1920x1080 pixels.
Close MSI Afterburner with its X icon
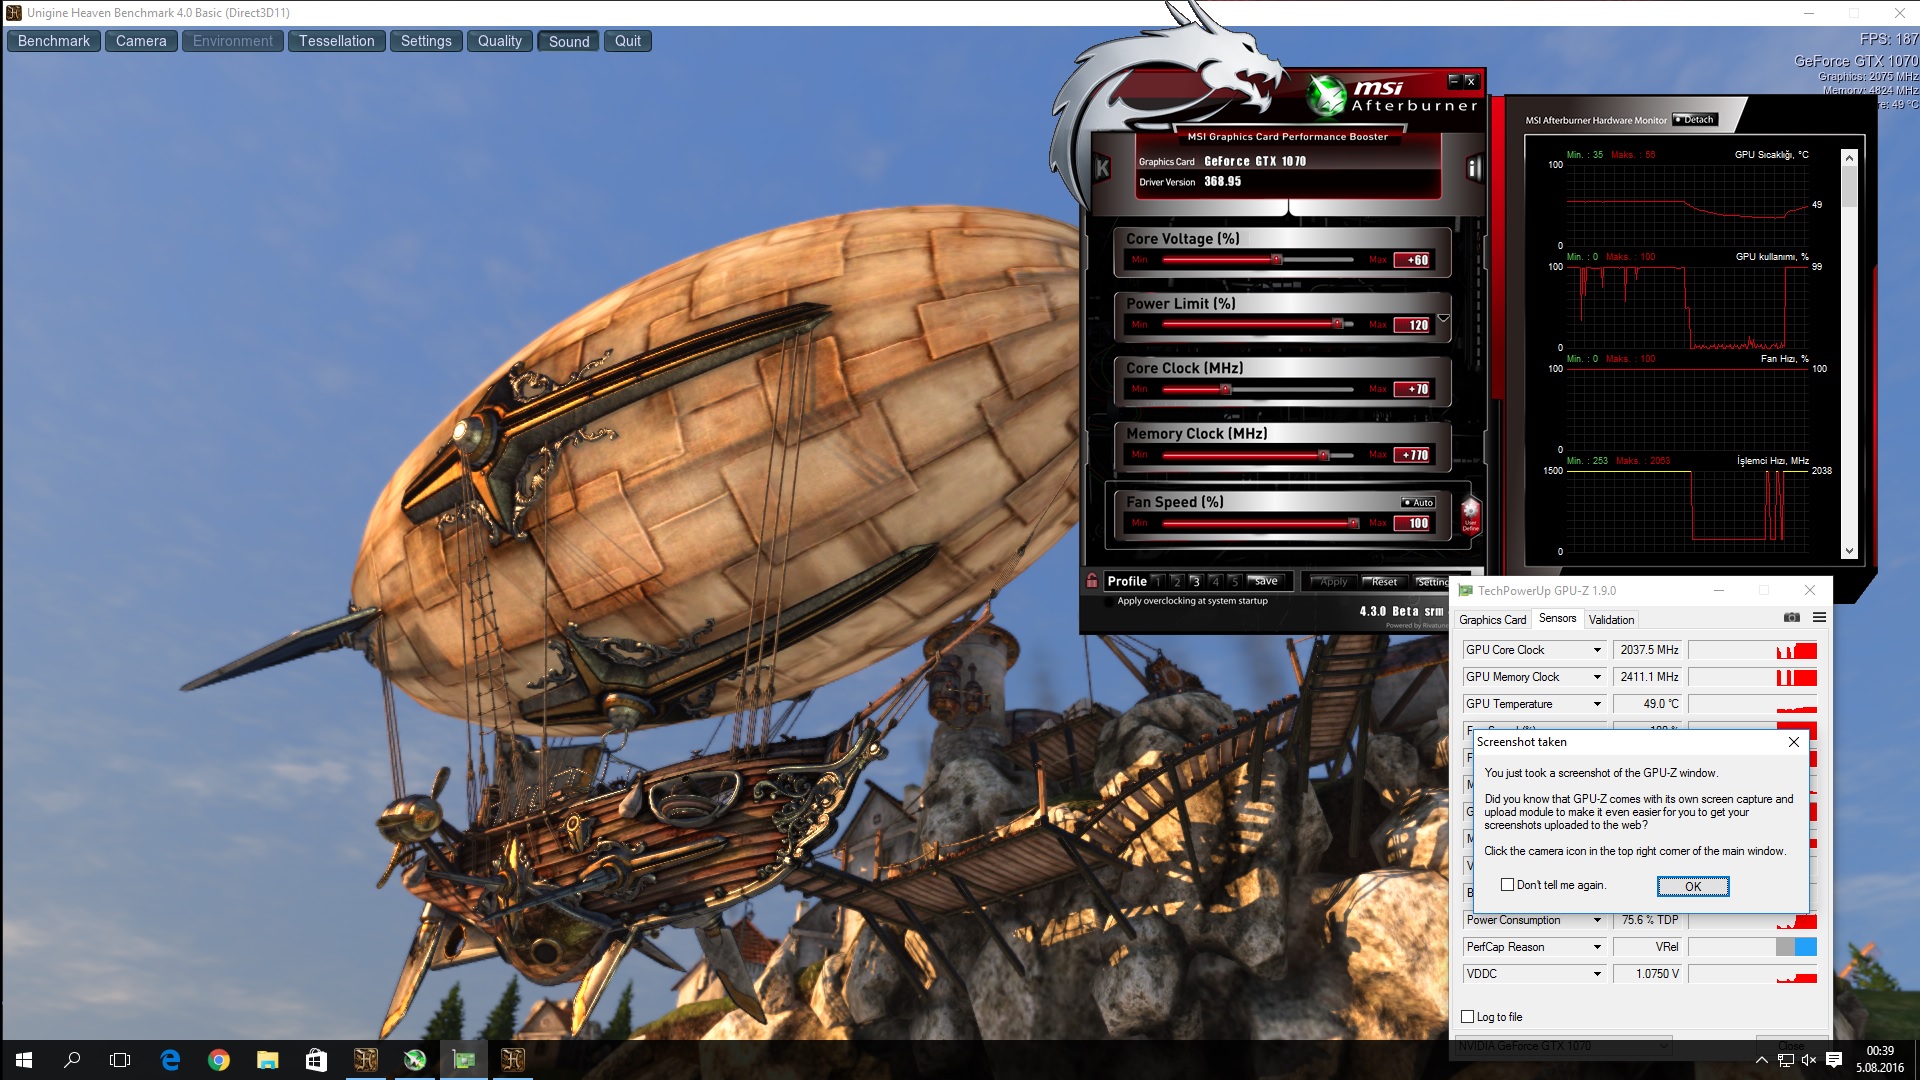tap(1470, 81)
